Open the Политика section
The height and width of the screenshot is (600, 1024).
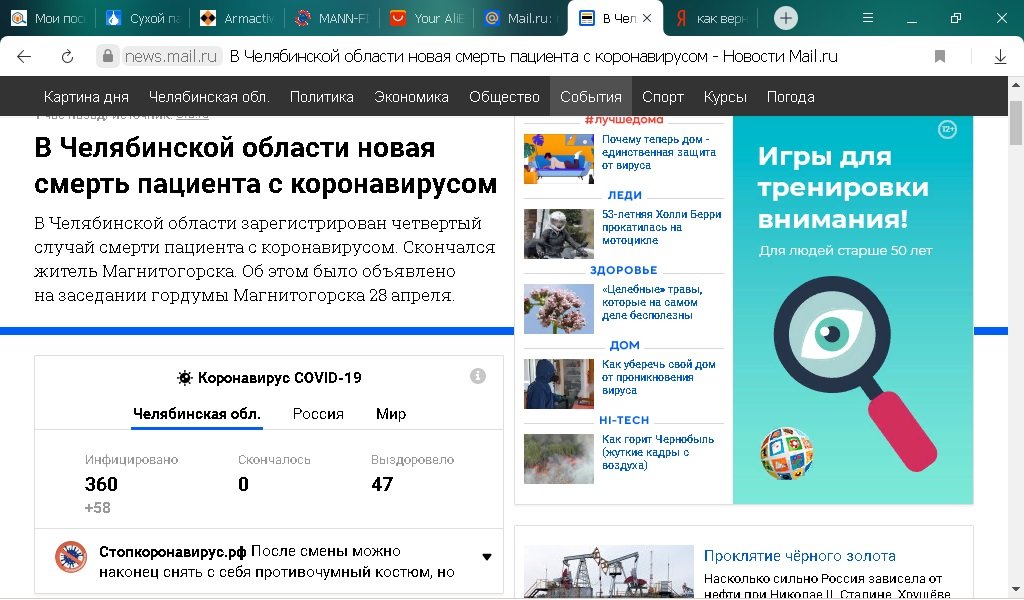click(322, 97)
